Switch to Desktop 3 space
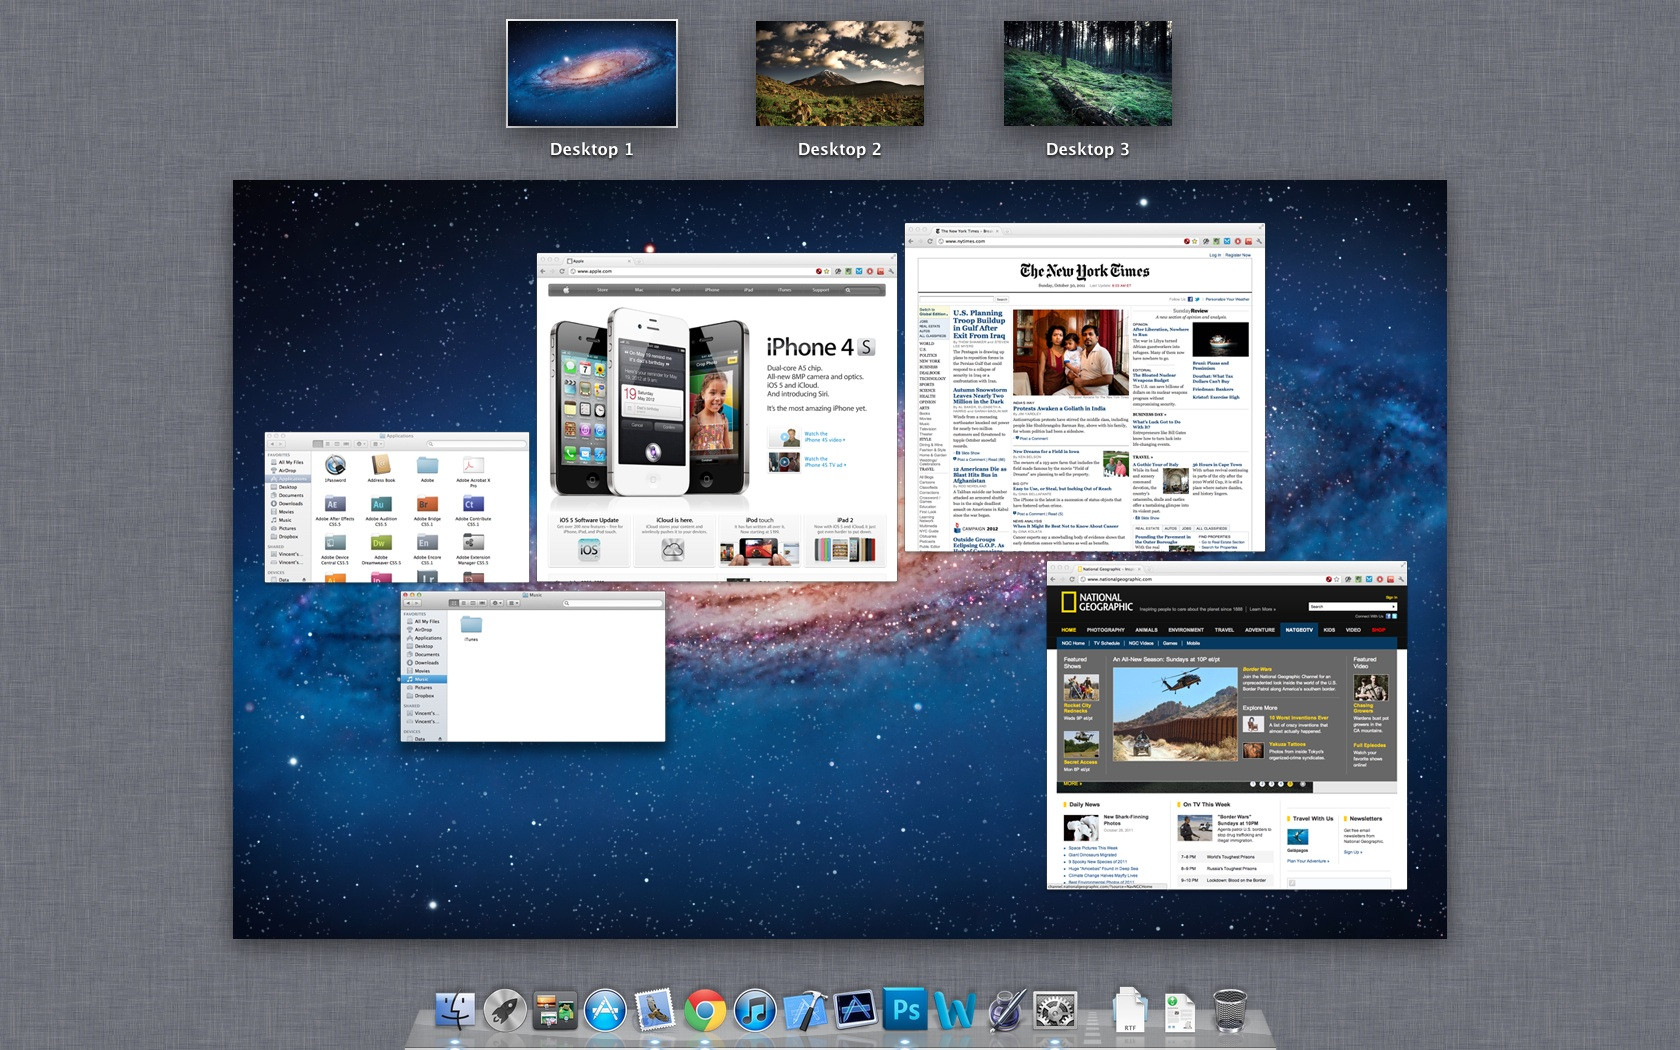Viewport: 1680px width, 1050px height. point(1088,74)
